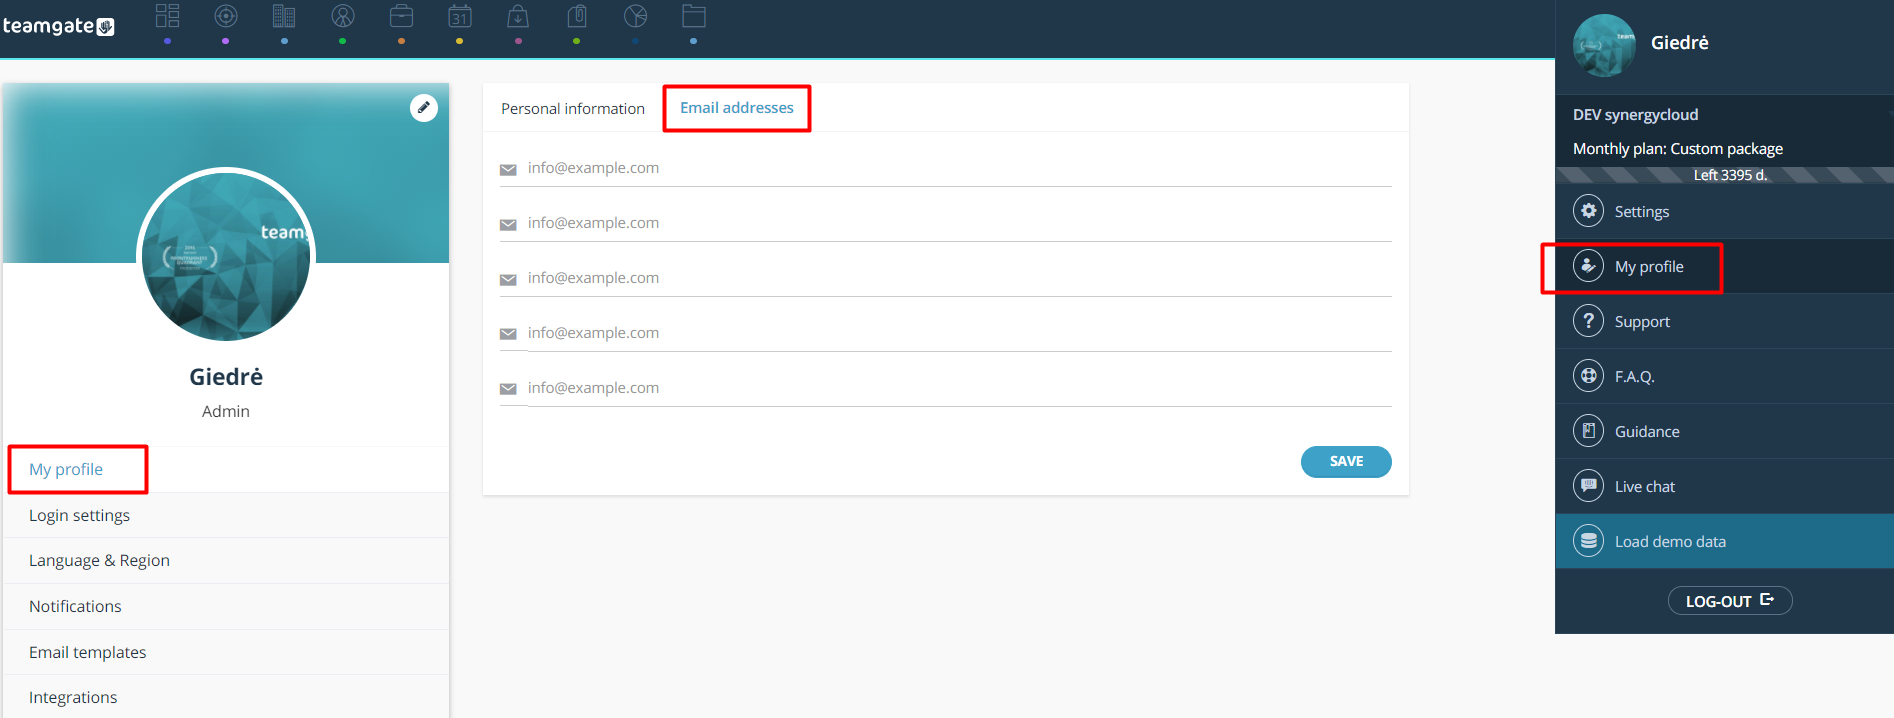Click the LOG-OUT button
1894x718 pixels.
pos(1730,600)
